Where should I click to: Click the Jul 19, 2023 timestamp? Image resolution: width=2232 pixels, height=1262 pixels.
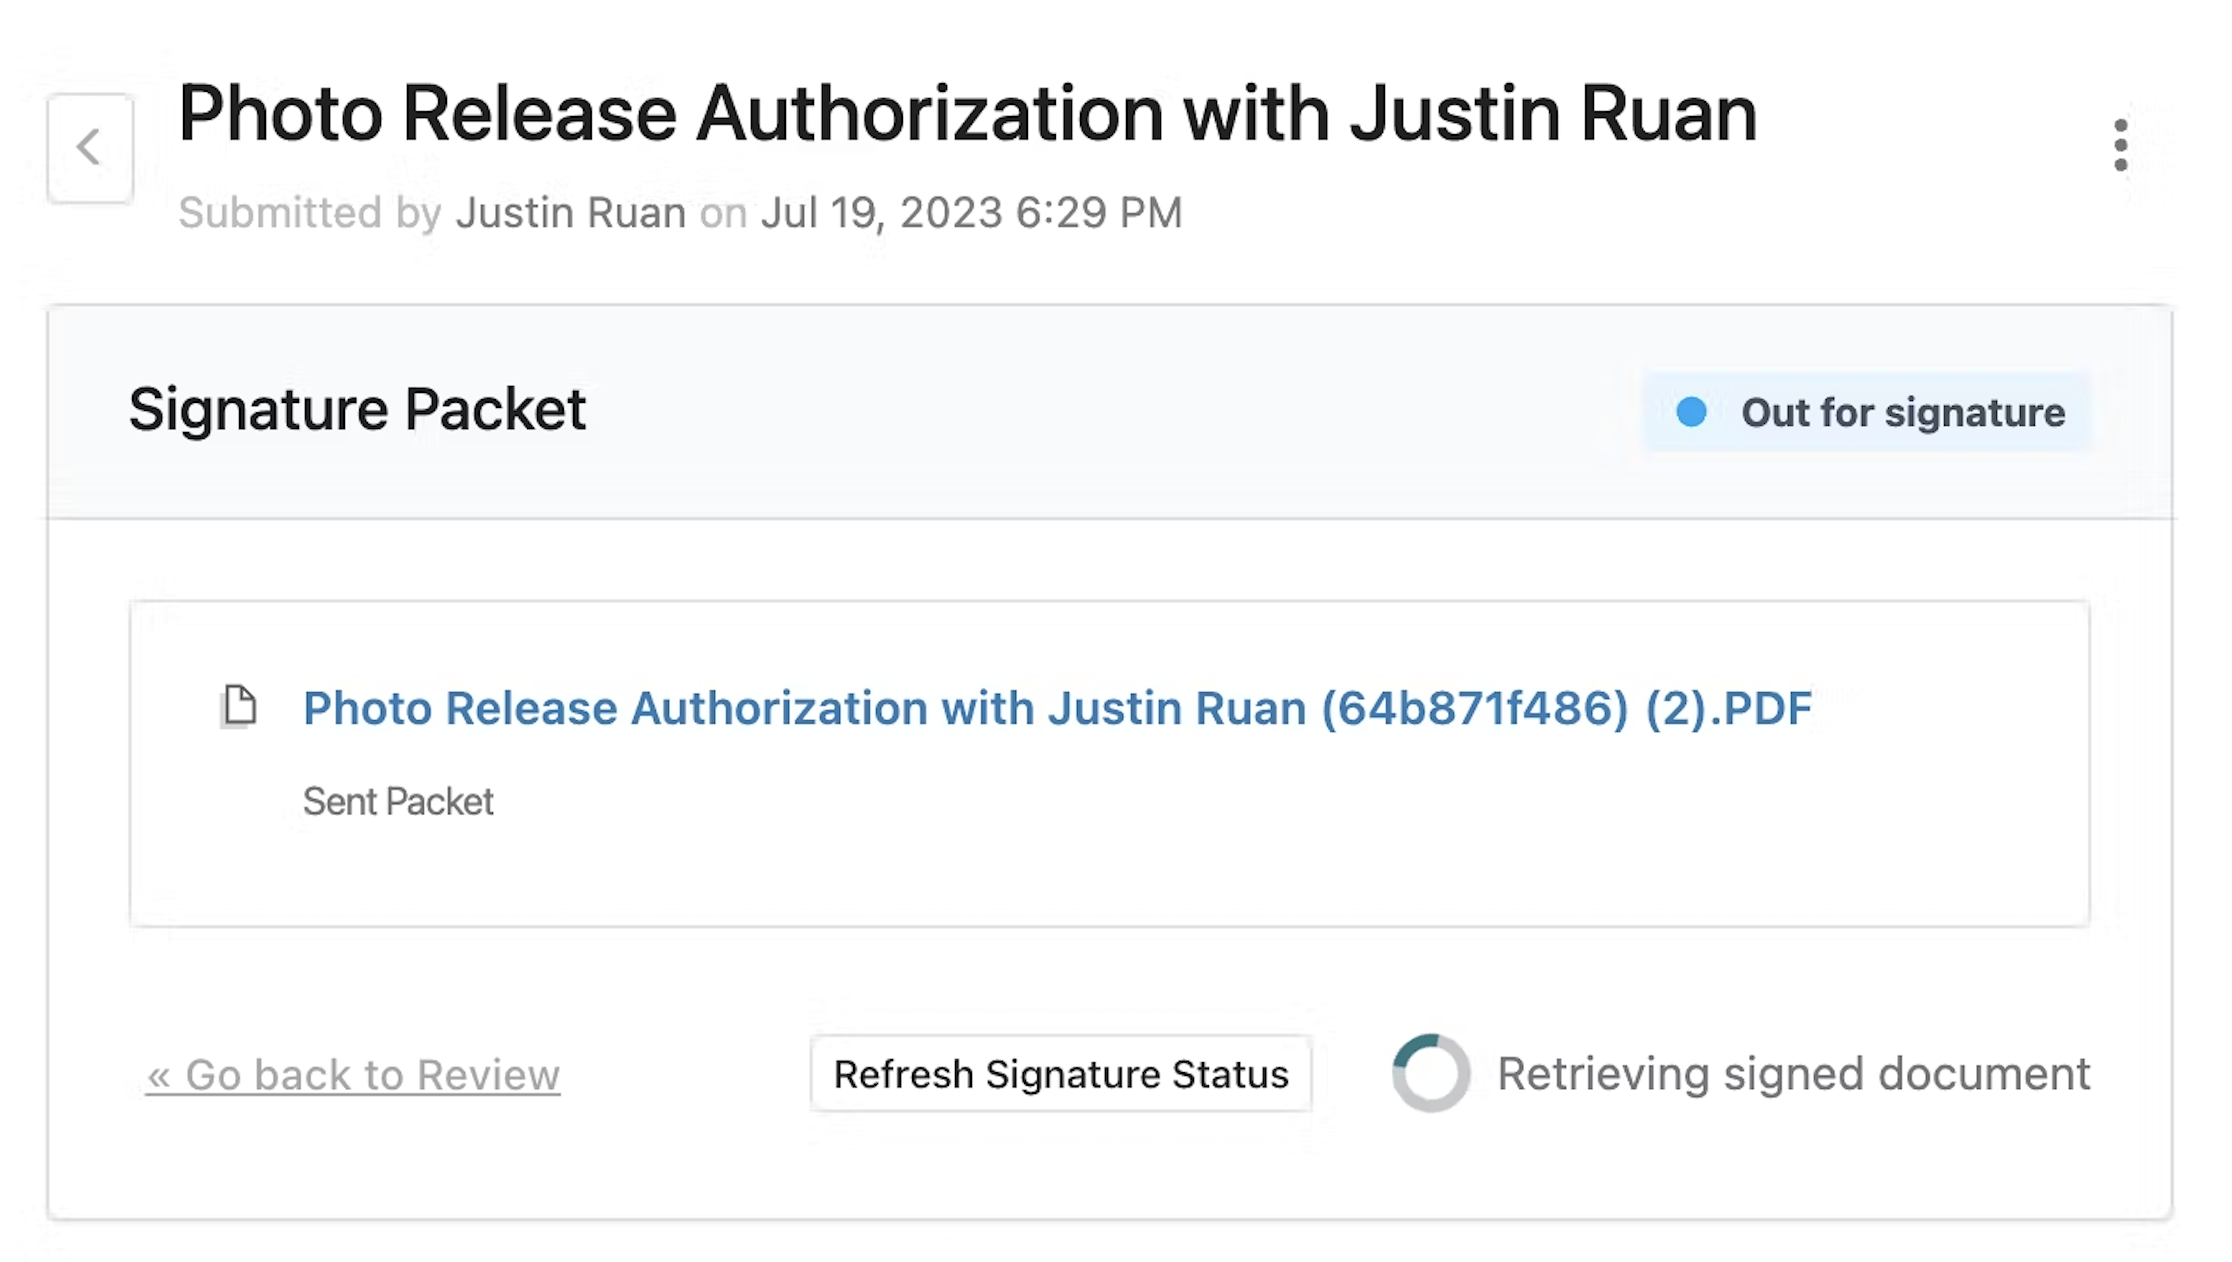971,213
